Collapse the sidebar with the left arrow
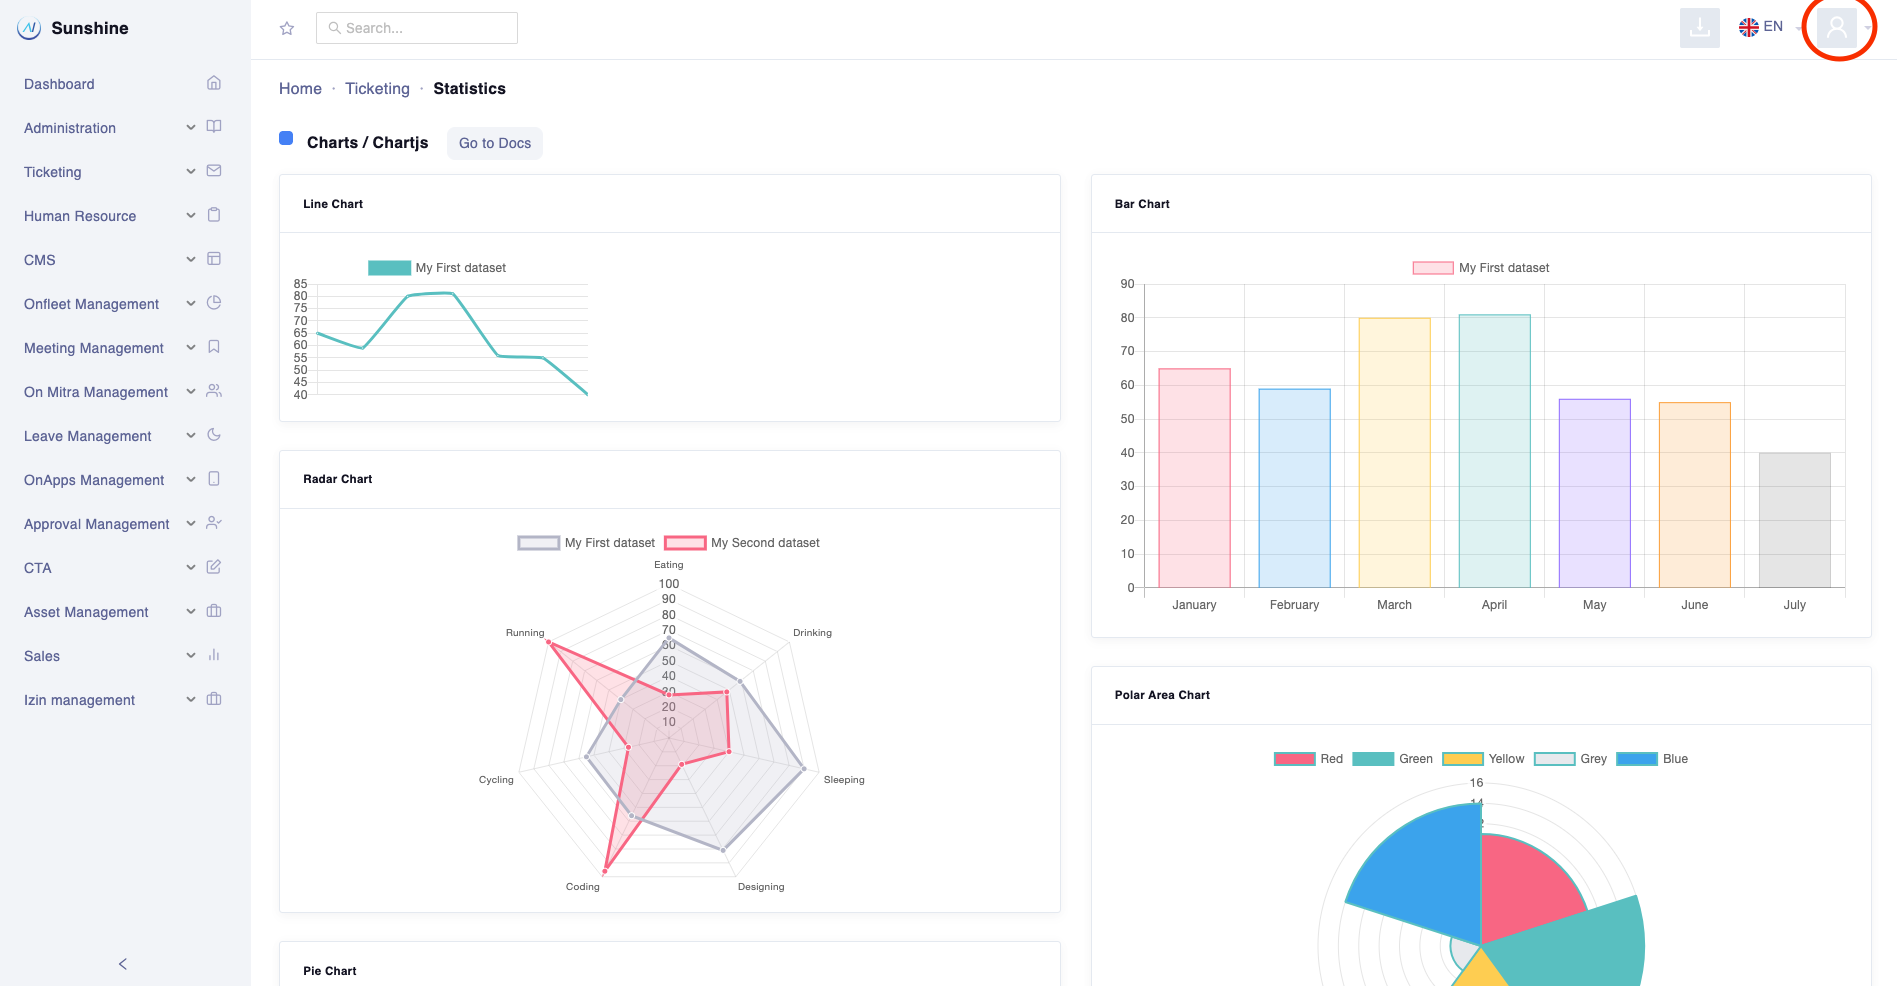The height and width of the screenshot is (986, 1897). point(123,964)
